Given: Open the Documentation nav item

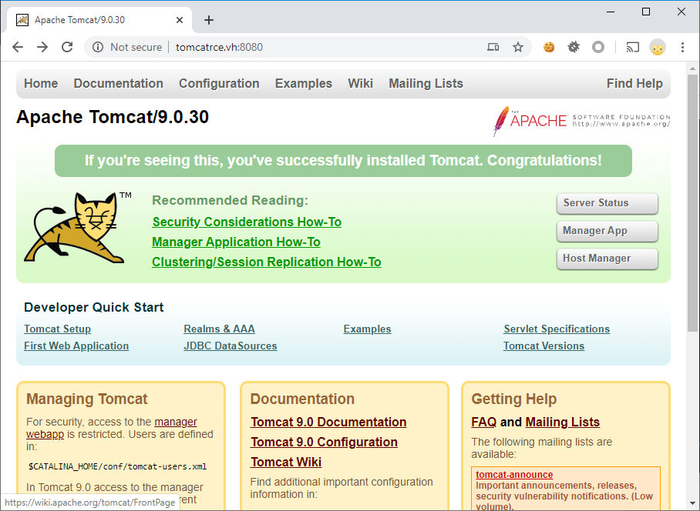Looking at the screenshot, I should (x=118, y=83).
